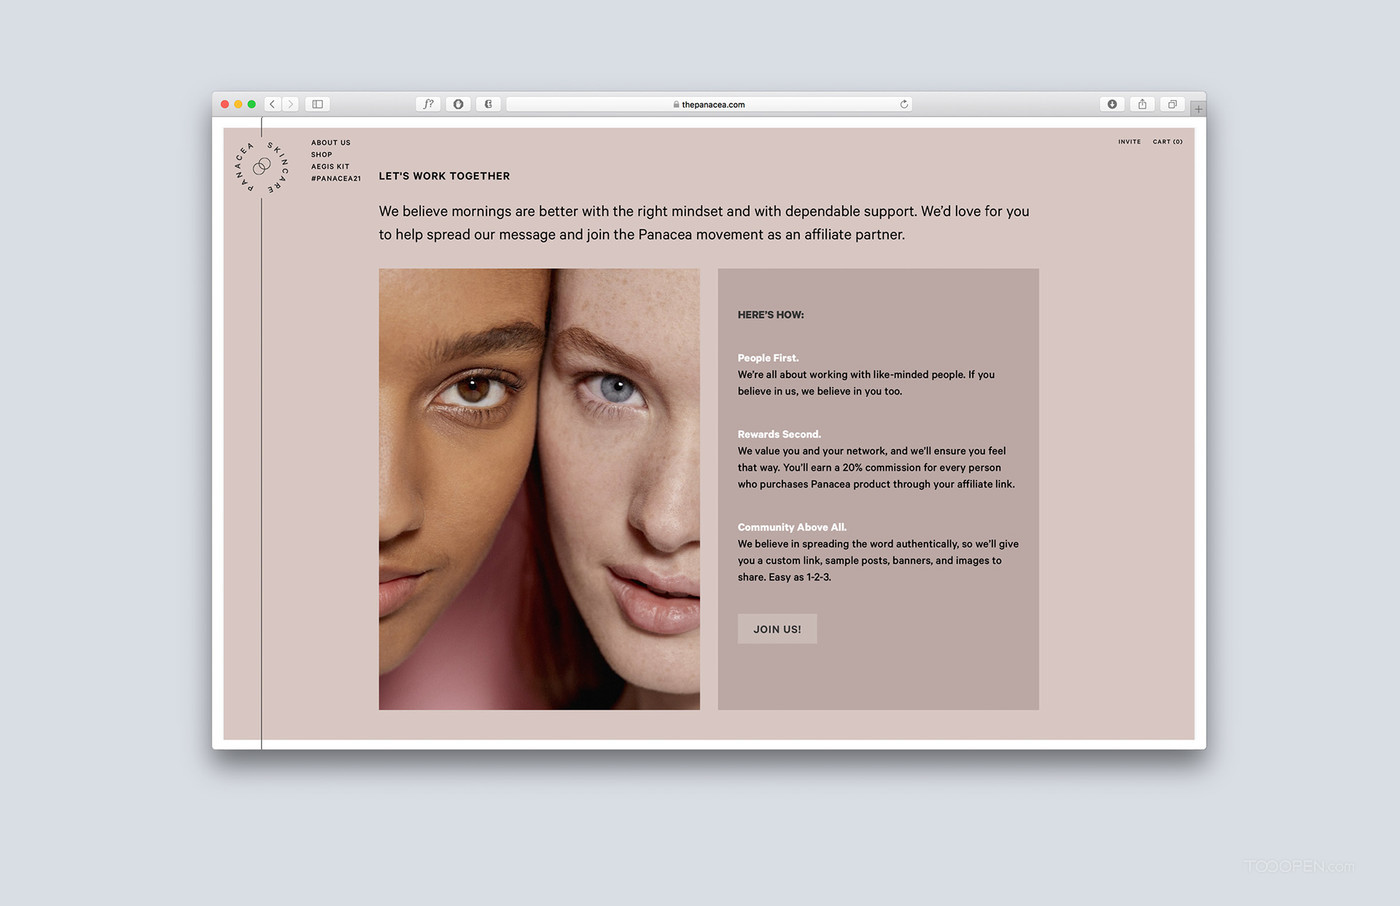Add a new tab with plus button
This screenshot has height=906, width=1400.
click(1198, 108)
